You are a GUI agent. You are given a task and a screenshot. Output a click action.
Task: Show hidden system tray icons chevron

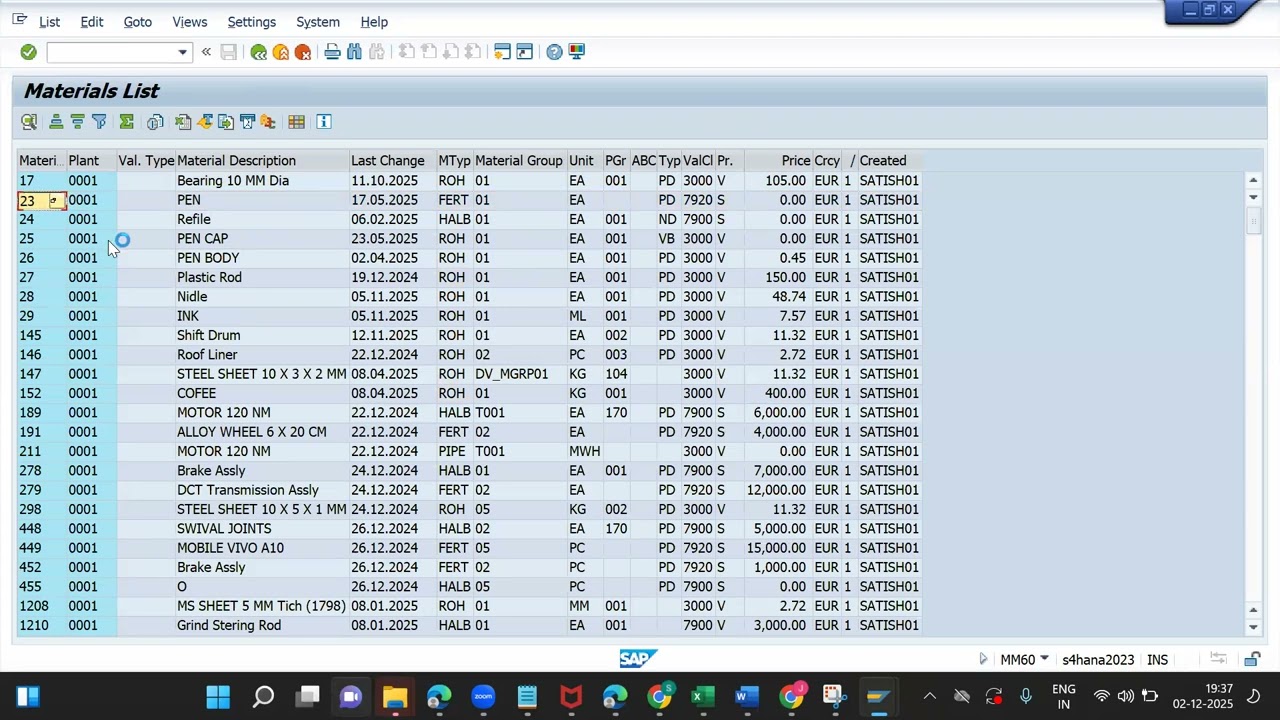pyautogui.click(x=930, y=697)
